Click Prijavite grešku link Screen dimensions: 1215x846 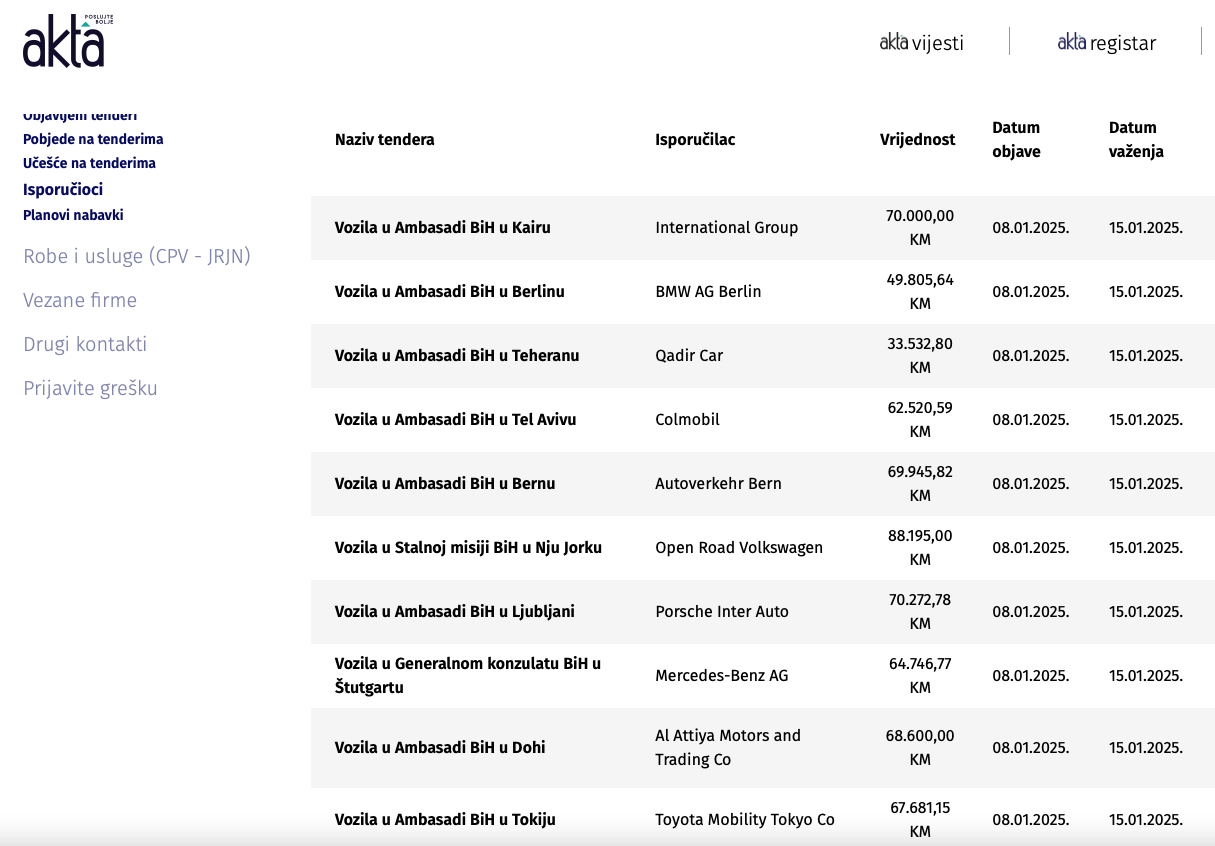[90, 388]
